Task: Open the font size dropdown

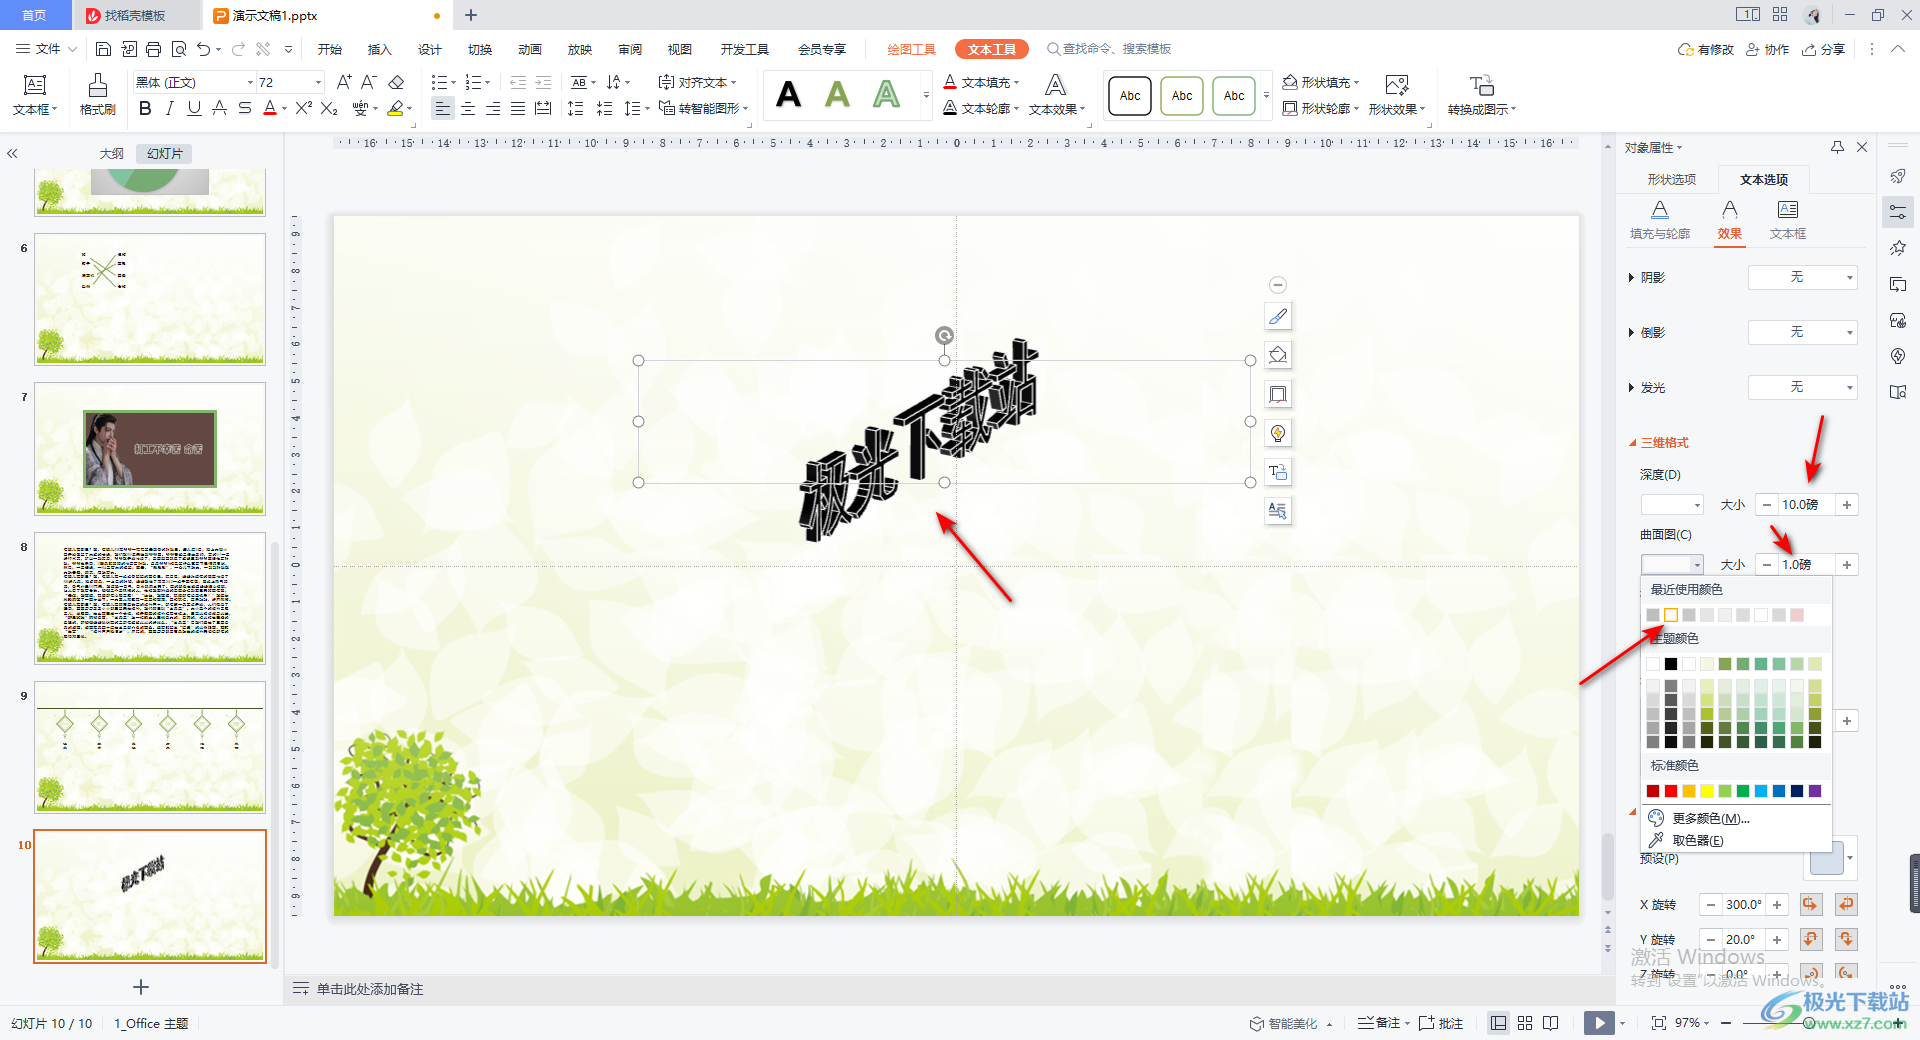Action: click(319, 82)
